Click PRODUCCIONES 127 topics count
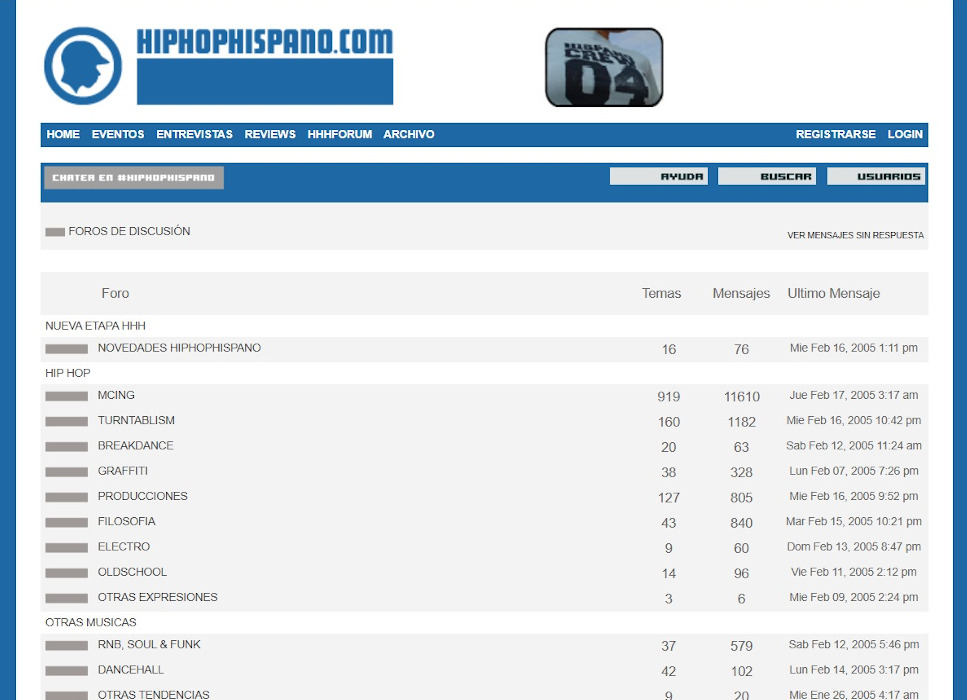The height and width of the screenshot is (700, 967). click(669, 498)
